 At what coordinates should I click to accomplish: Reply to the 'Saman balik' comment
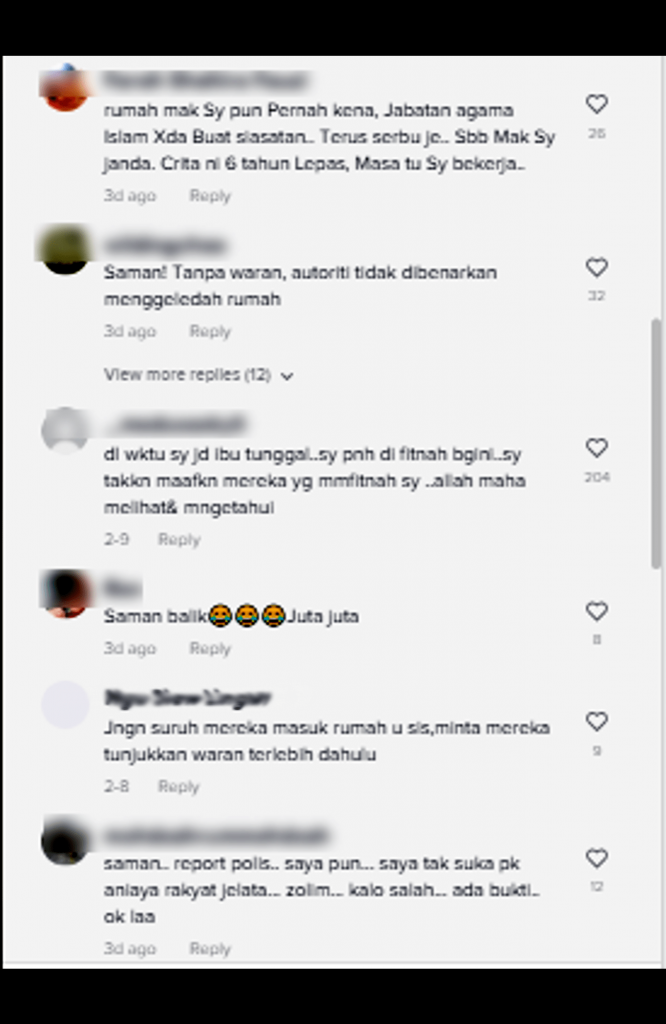210,648
